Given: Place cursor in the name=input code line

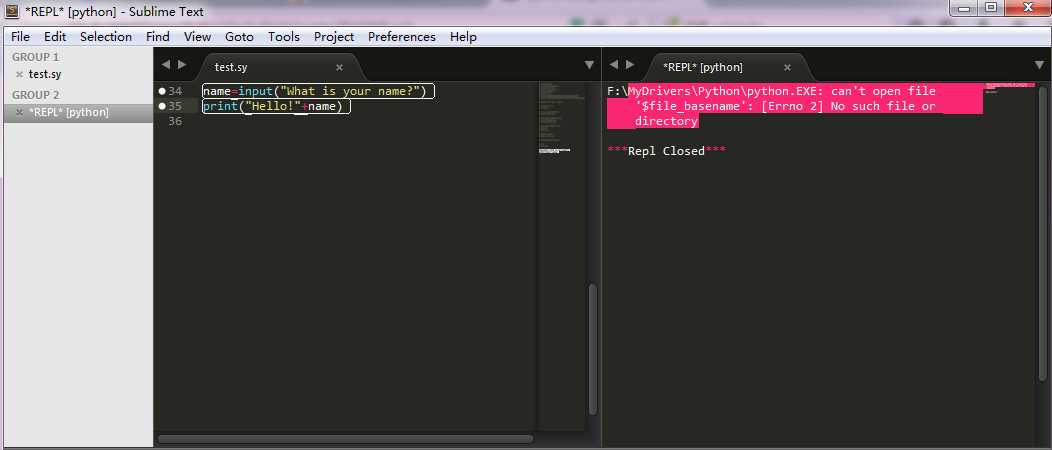Looking at the screenshot, I should click(x=319, y=91).
